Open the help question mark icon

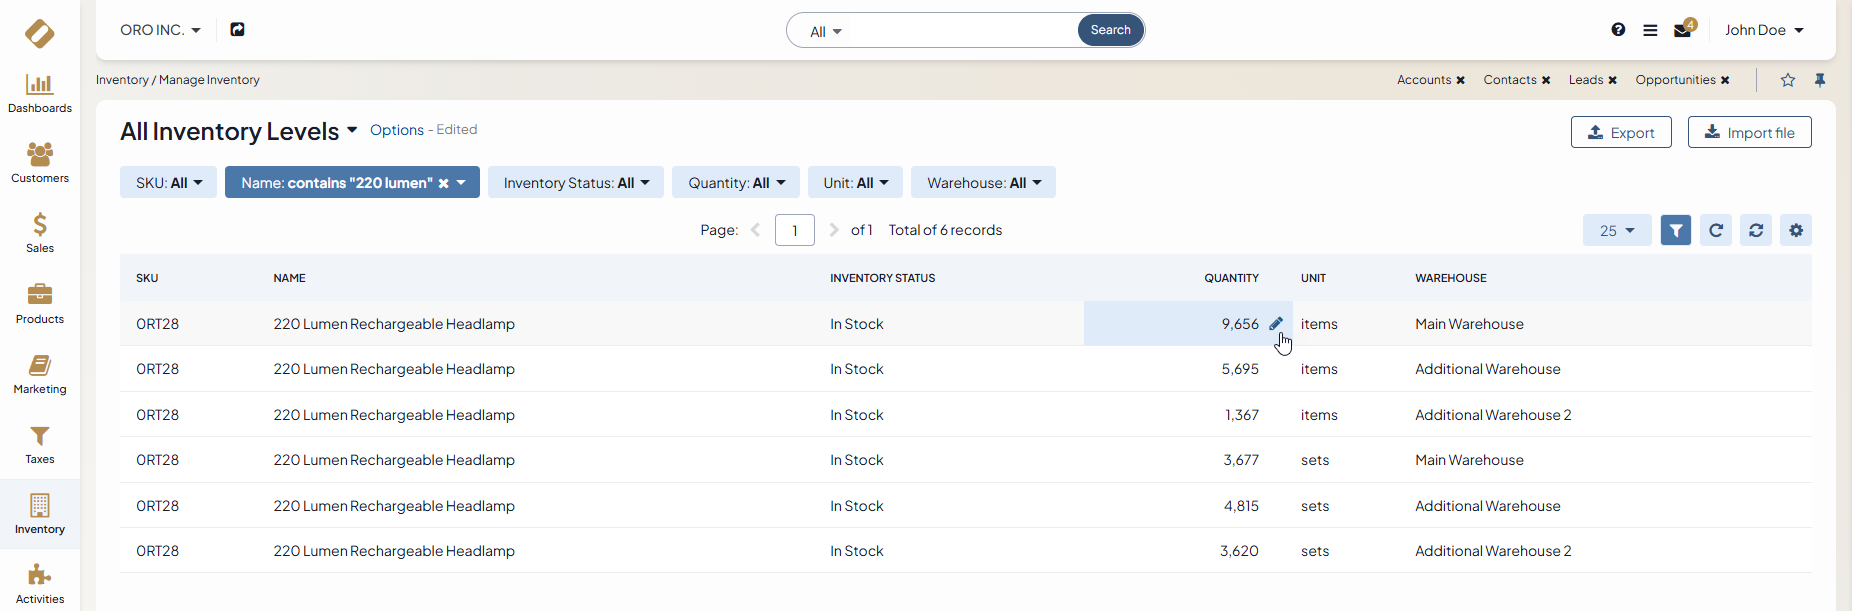1618,30
